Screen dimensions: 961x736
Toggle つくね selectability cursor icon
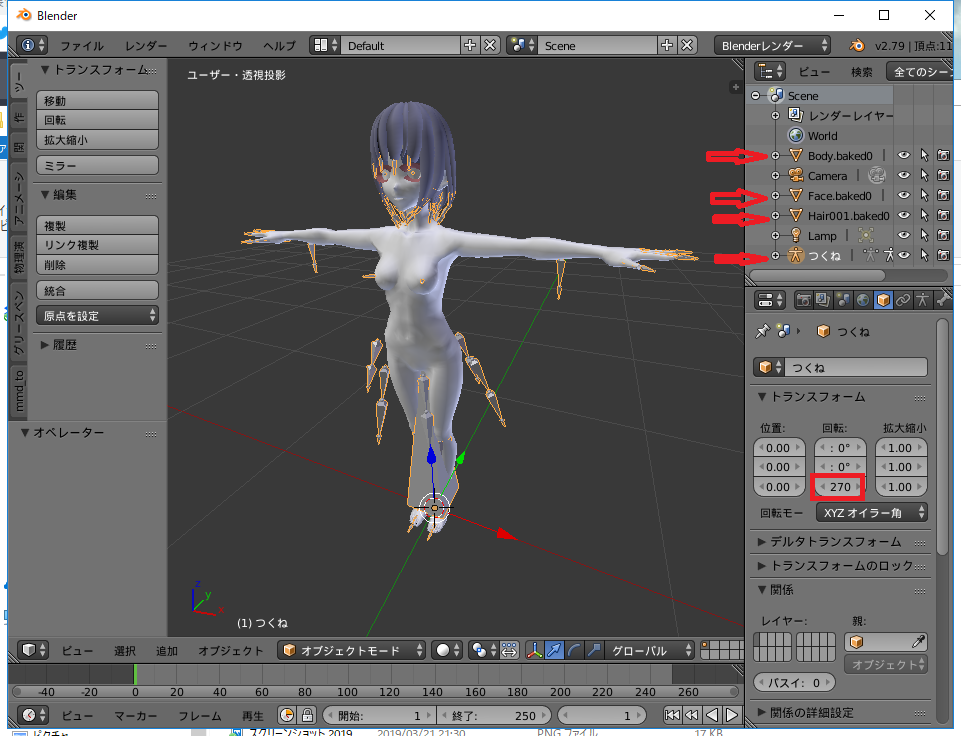tap(924, 255)
